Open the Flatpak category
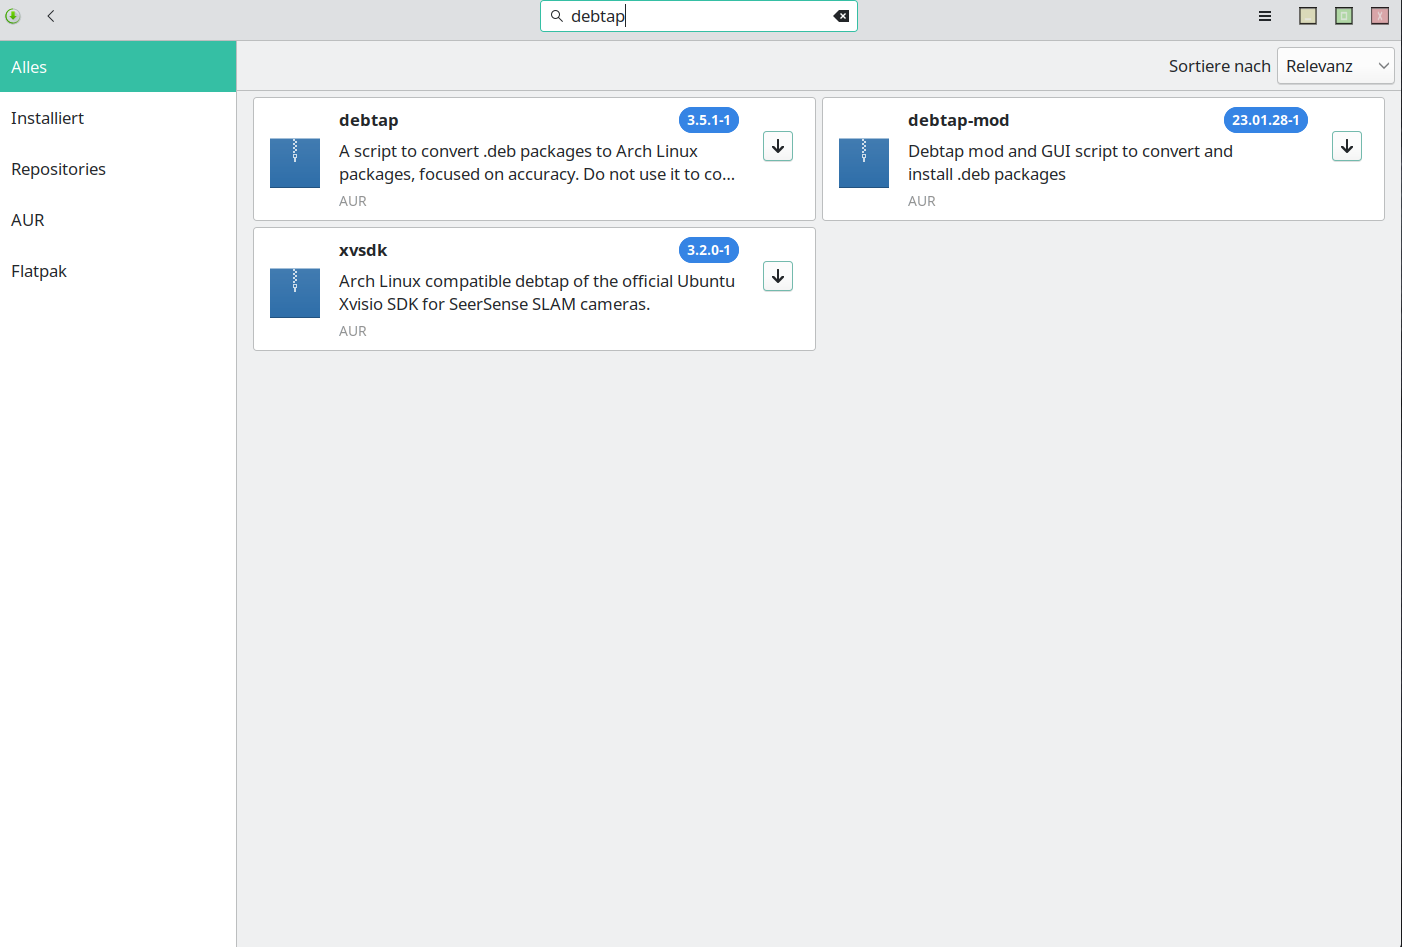The height and width of the screenshot is (947, 1402). coord(39,271)
